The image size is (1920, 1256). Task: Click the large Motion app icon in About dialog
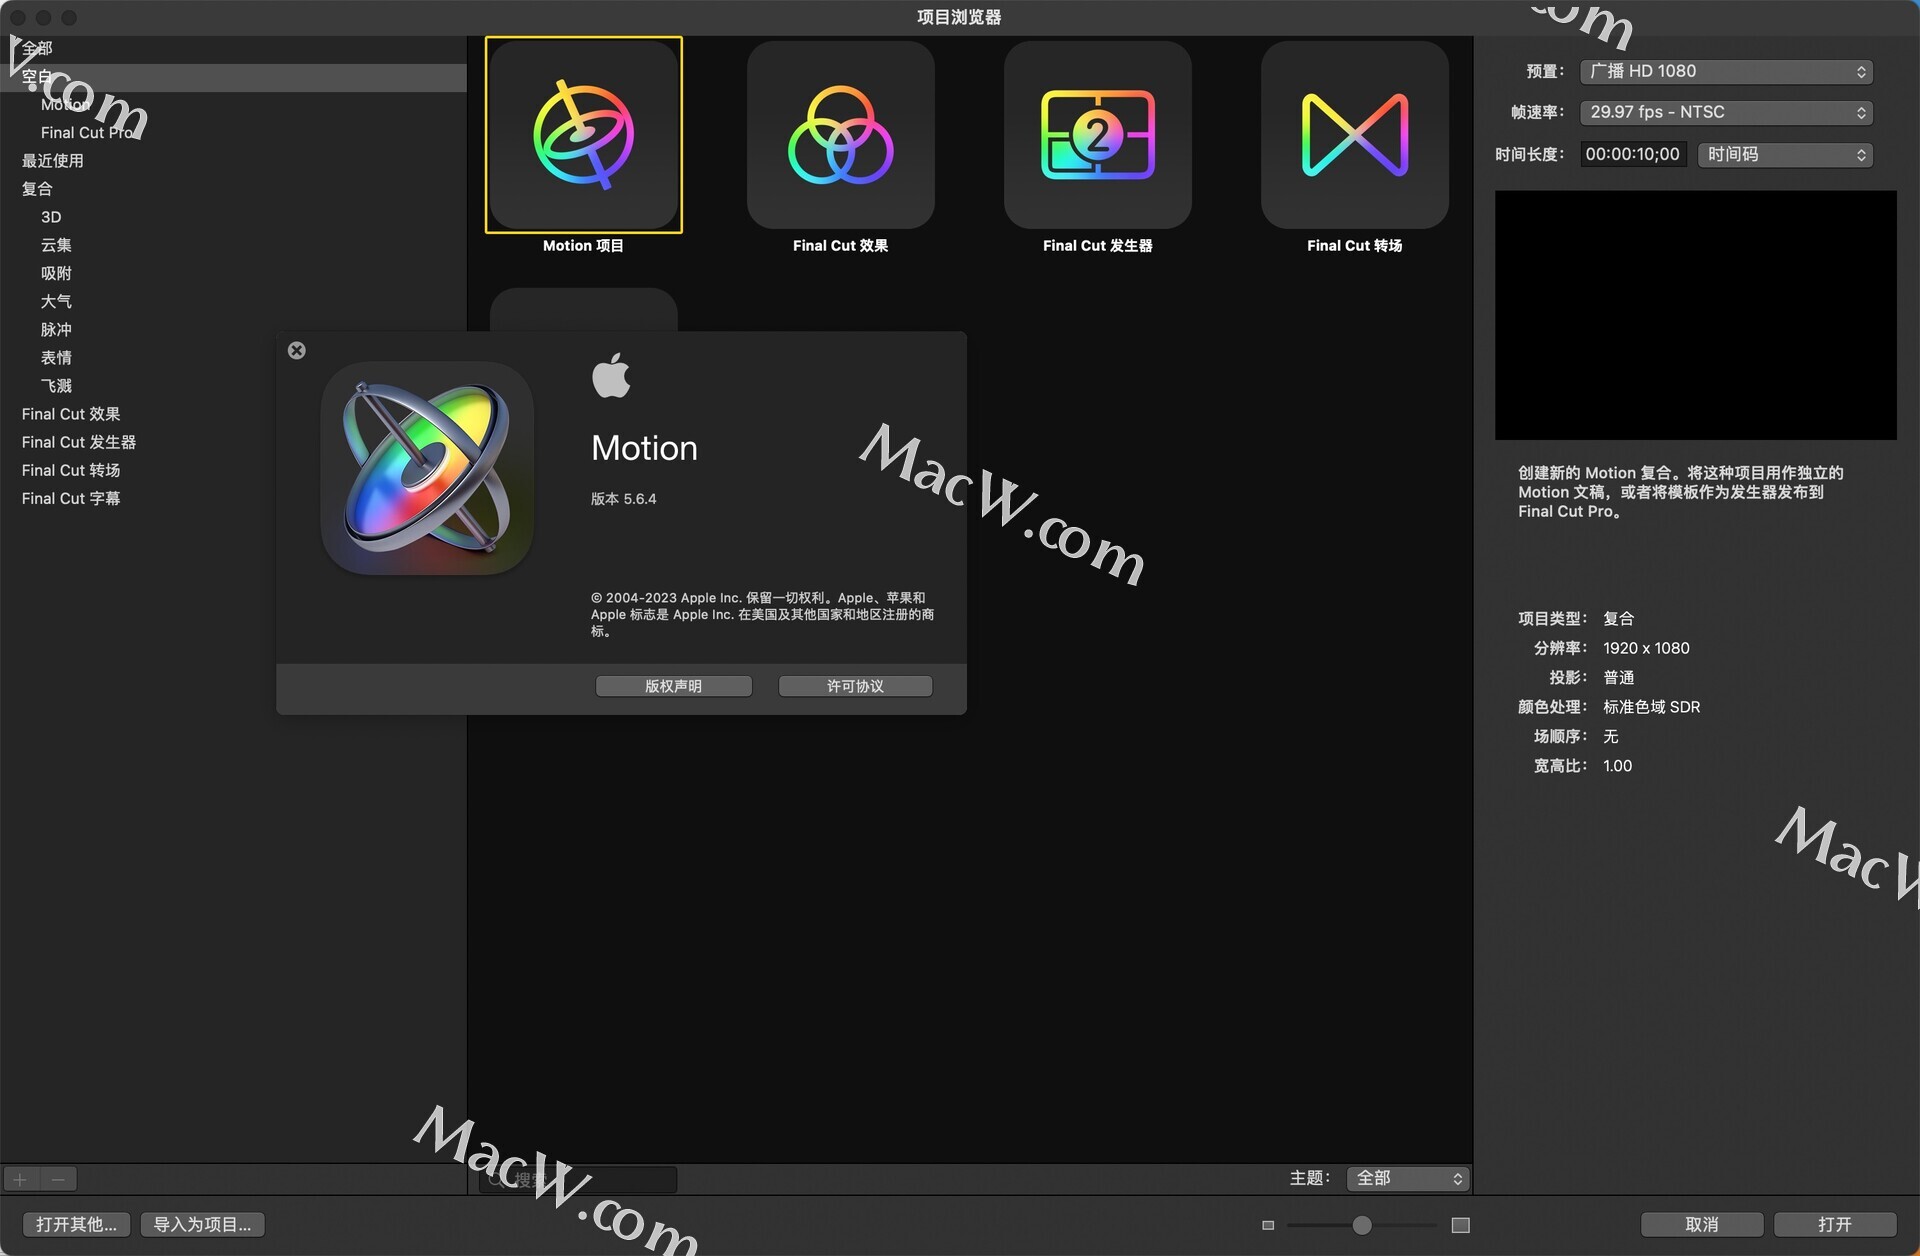[427, 468]
